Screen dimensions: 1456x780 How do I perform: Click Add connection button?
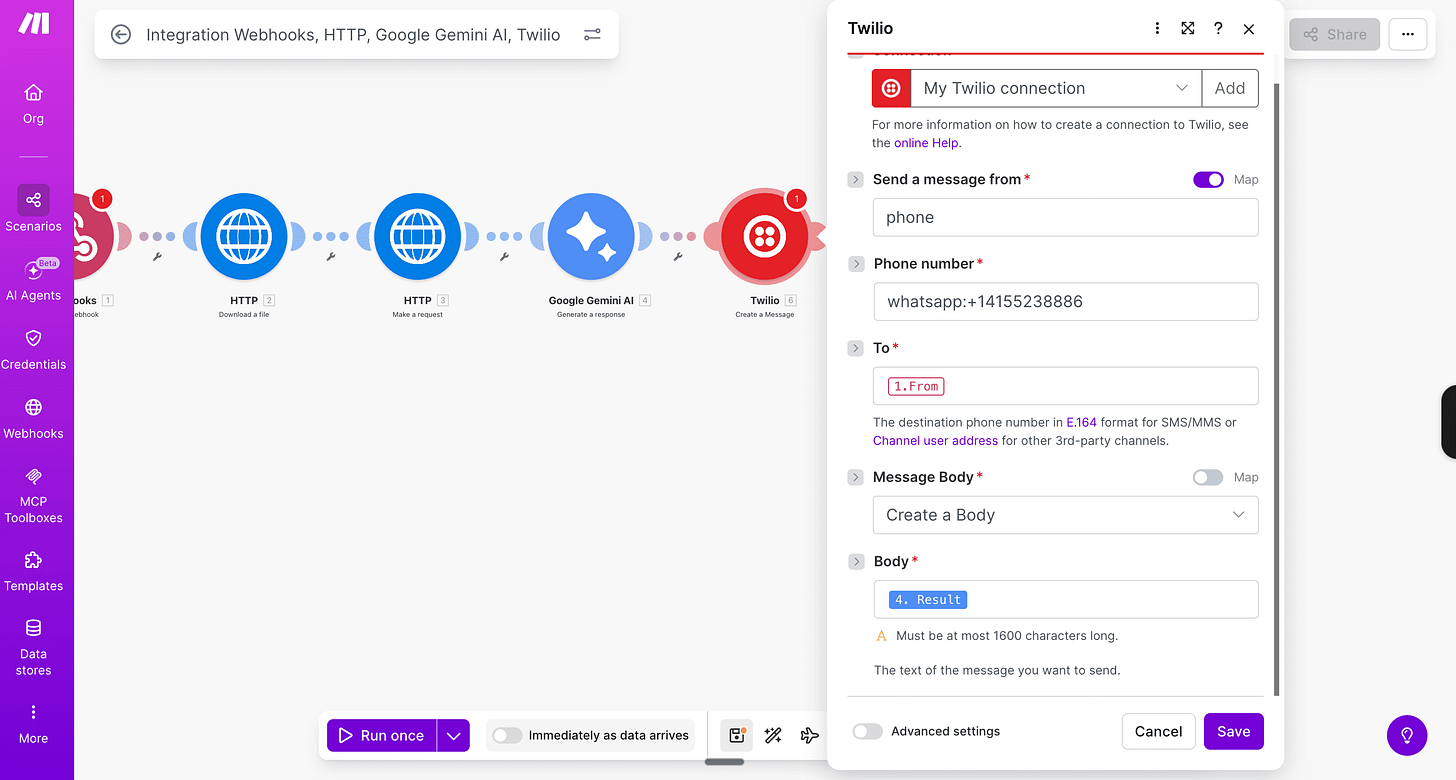(x=1230, y=88)
